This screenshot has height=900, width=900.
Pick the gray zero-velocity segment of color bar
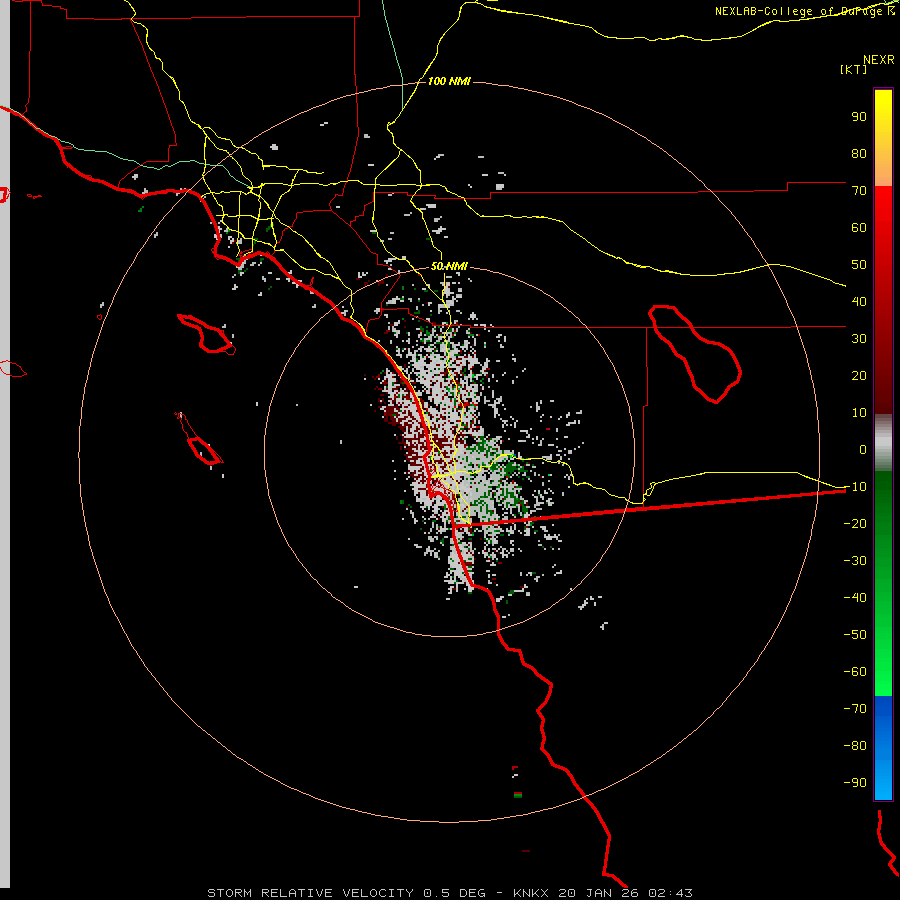tap(883, 443)
